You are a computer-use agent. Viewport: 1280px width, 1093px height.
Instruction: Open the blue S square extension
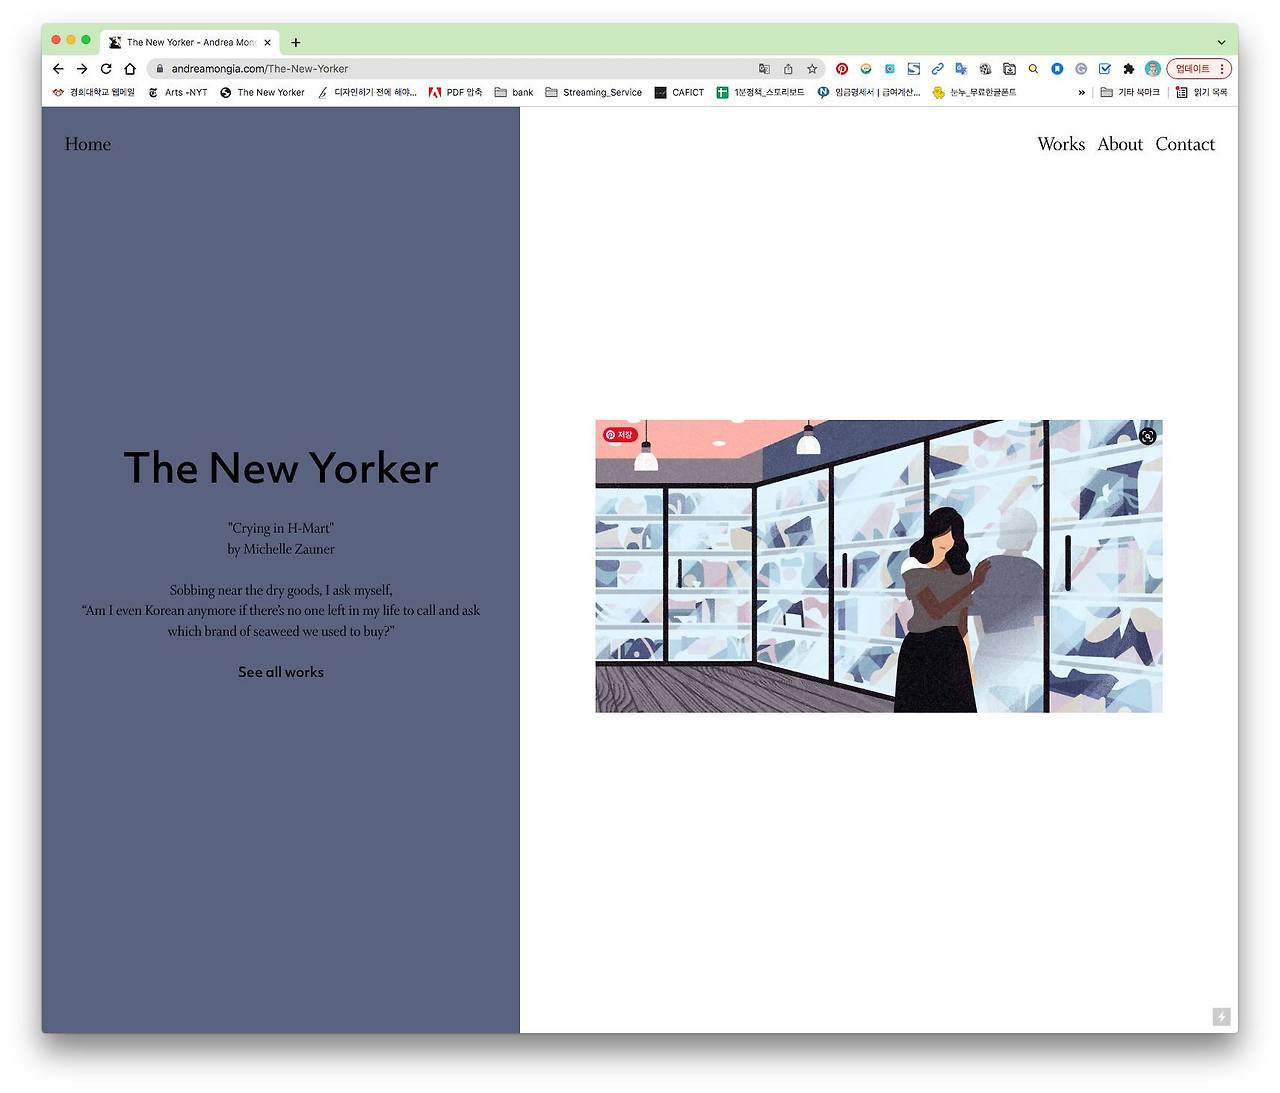[x=913, y=69]
